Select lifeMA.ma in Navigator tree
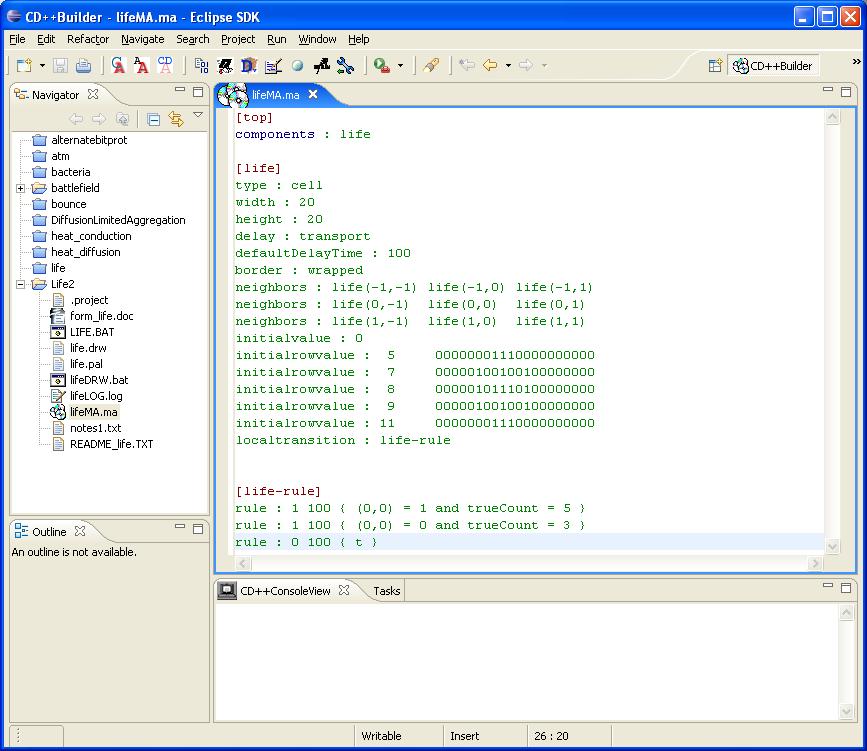The width and height of the screenshot is (867, 751). (93, 412)
